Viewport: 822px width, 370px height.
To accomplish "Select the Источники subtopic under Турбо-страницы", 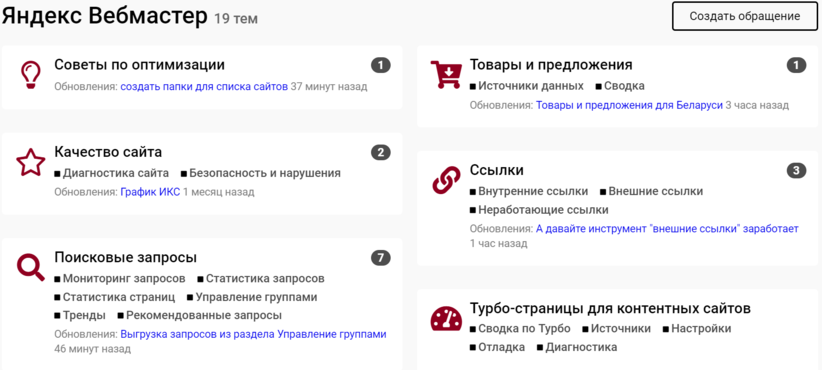I will point(616,329).
